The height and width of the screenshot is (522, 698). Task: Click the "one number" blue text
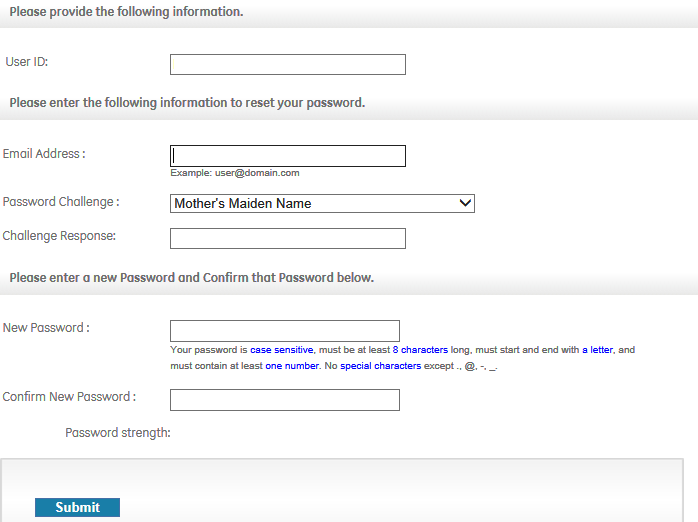point(286,367)
